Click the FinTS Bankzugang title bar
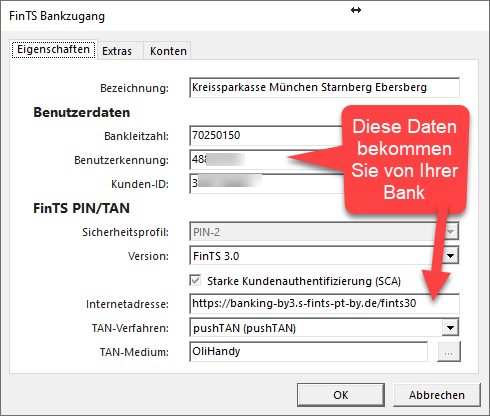This screenshot has height=416, width=490. click(245, 16)
